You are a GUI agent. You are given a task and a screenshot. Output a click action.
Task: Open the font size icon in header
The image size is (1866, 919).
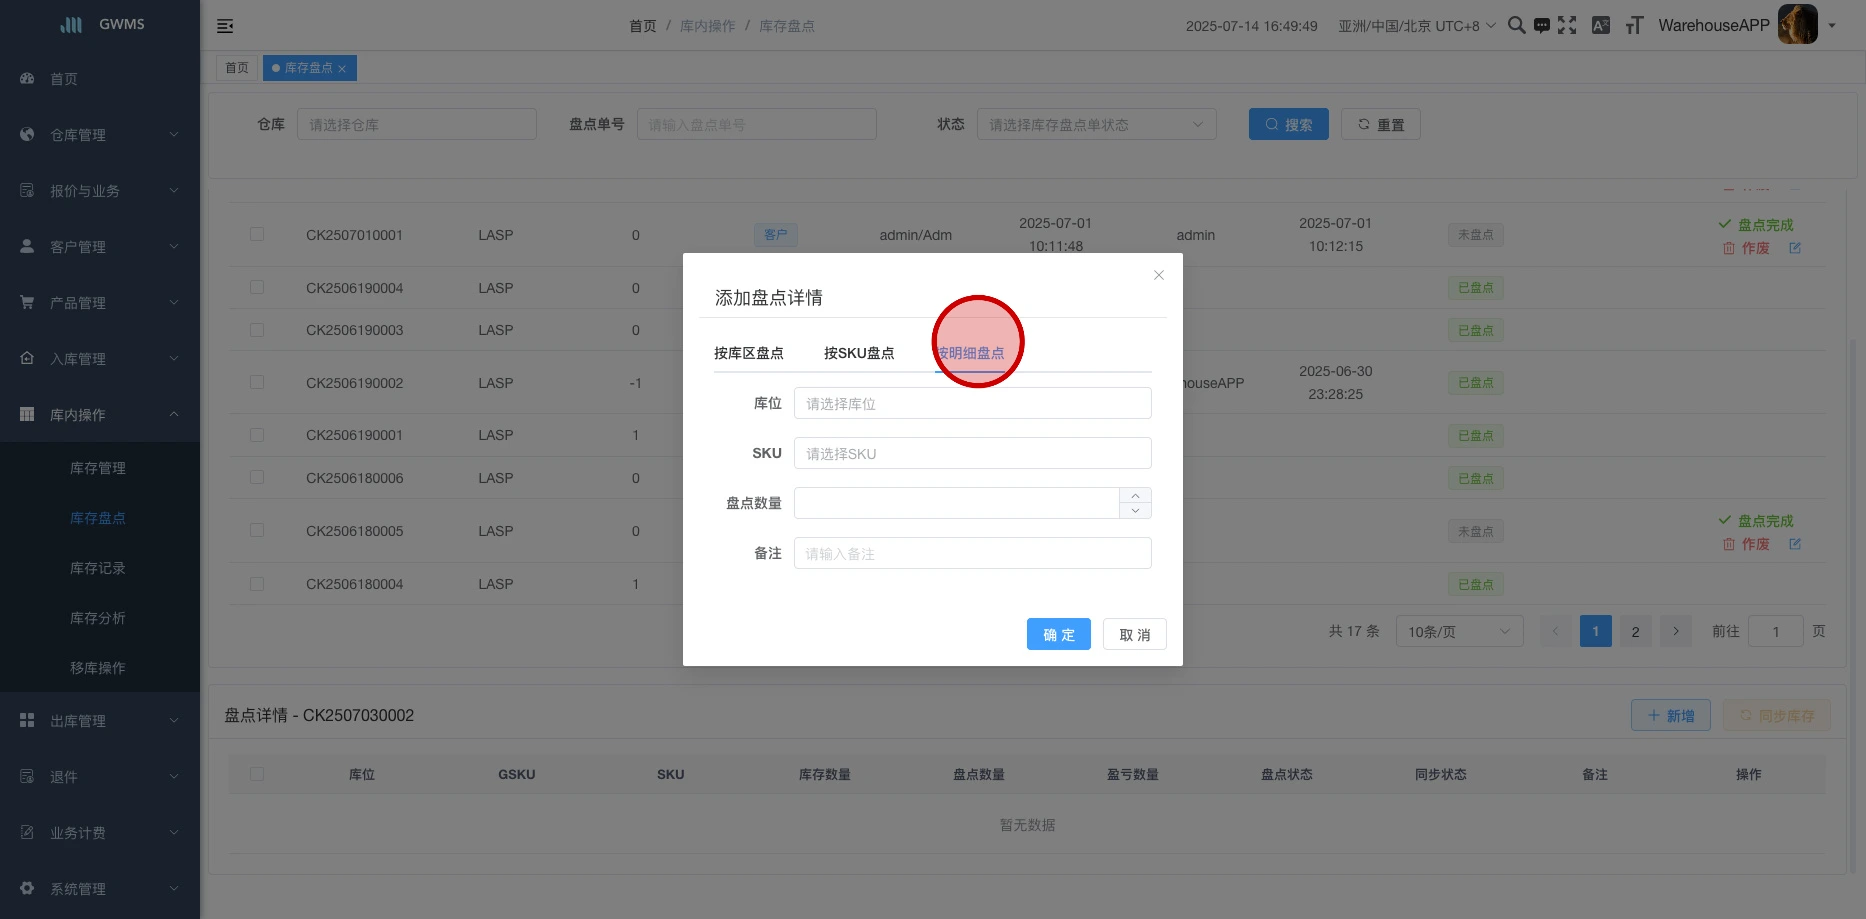(1634, 26)
